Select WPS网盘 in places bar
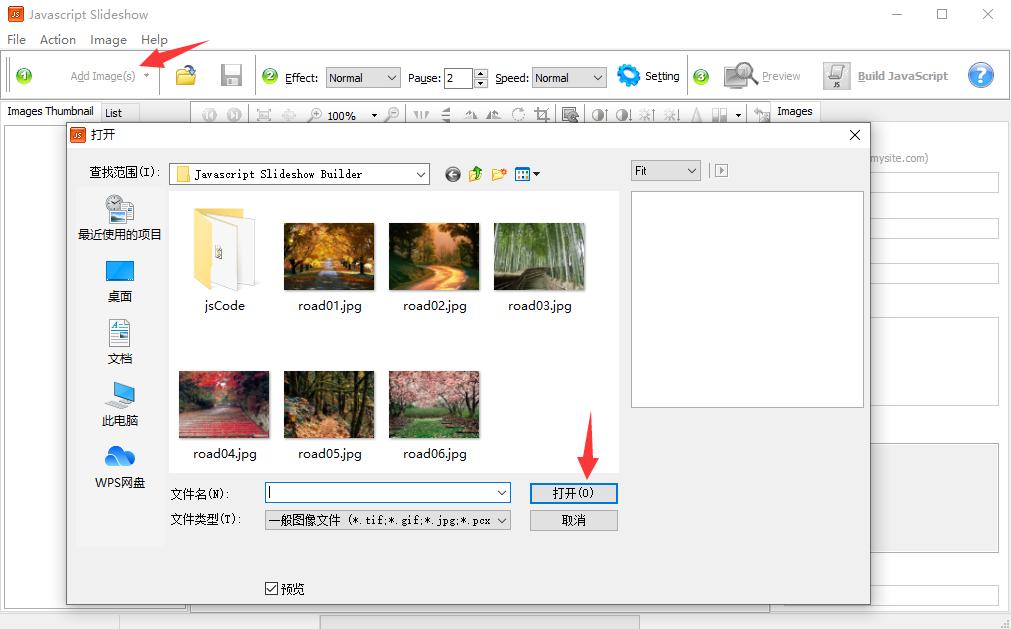This screenshot has width=1011, height=629. tap(120, 467)
